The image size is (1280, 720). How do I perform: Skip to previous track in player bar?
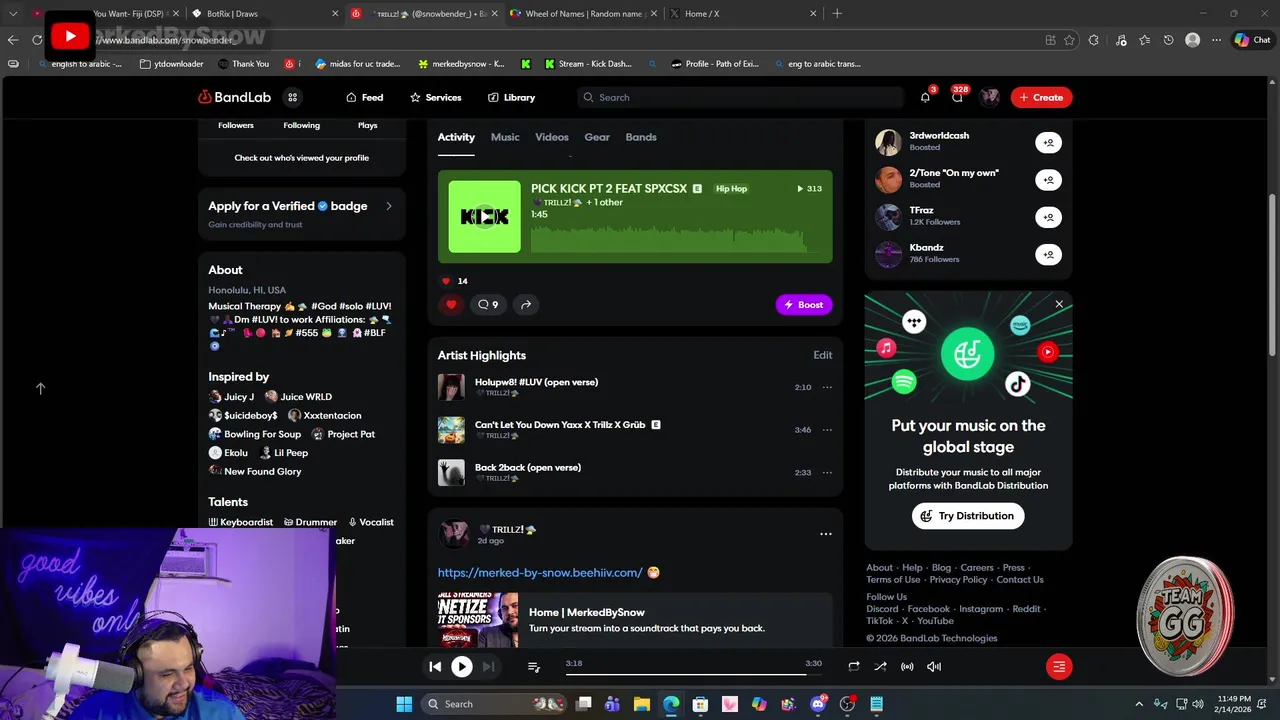(435, 666)
